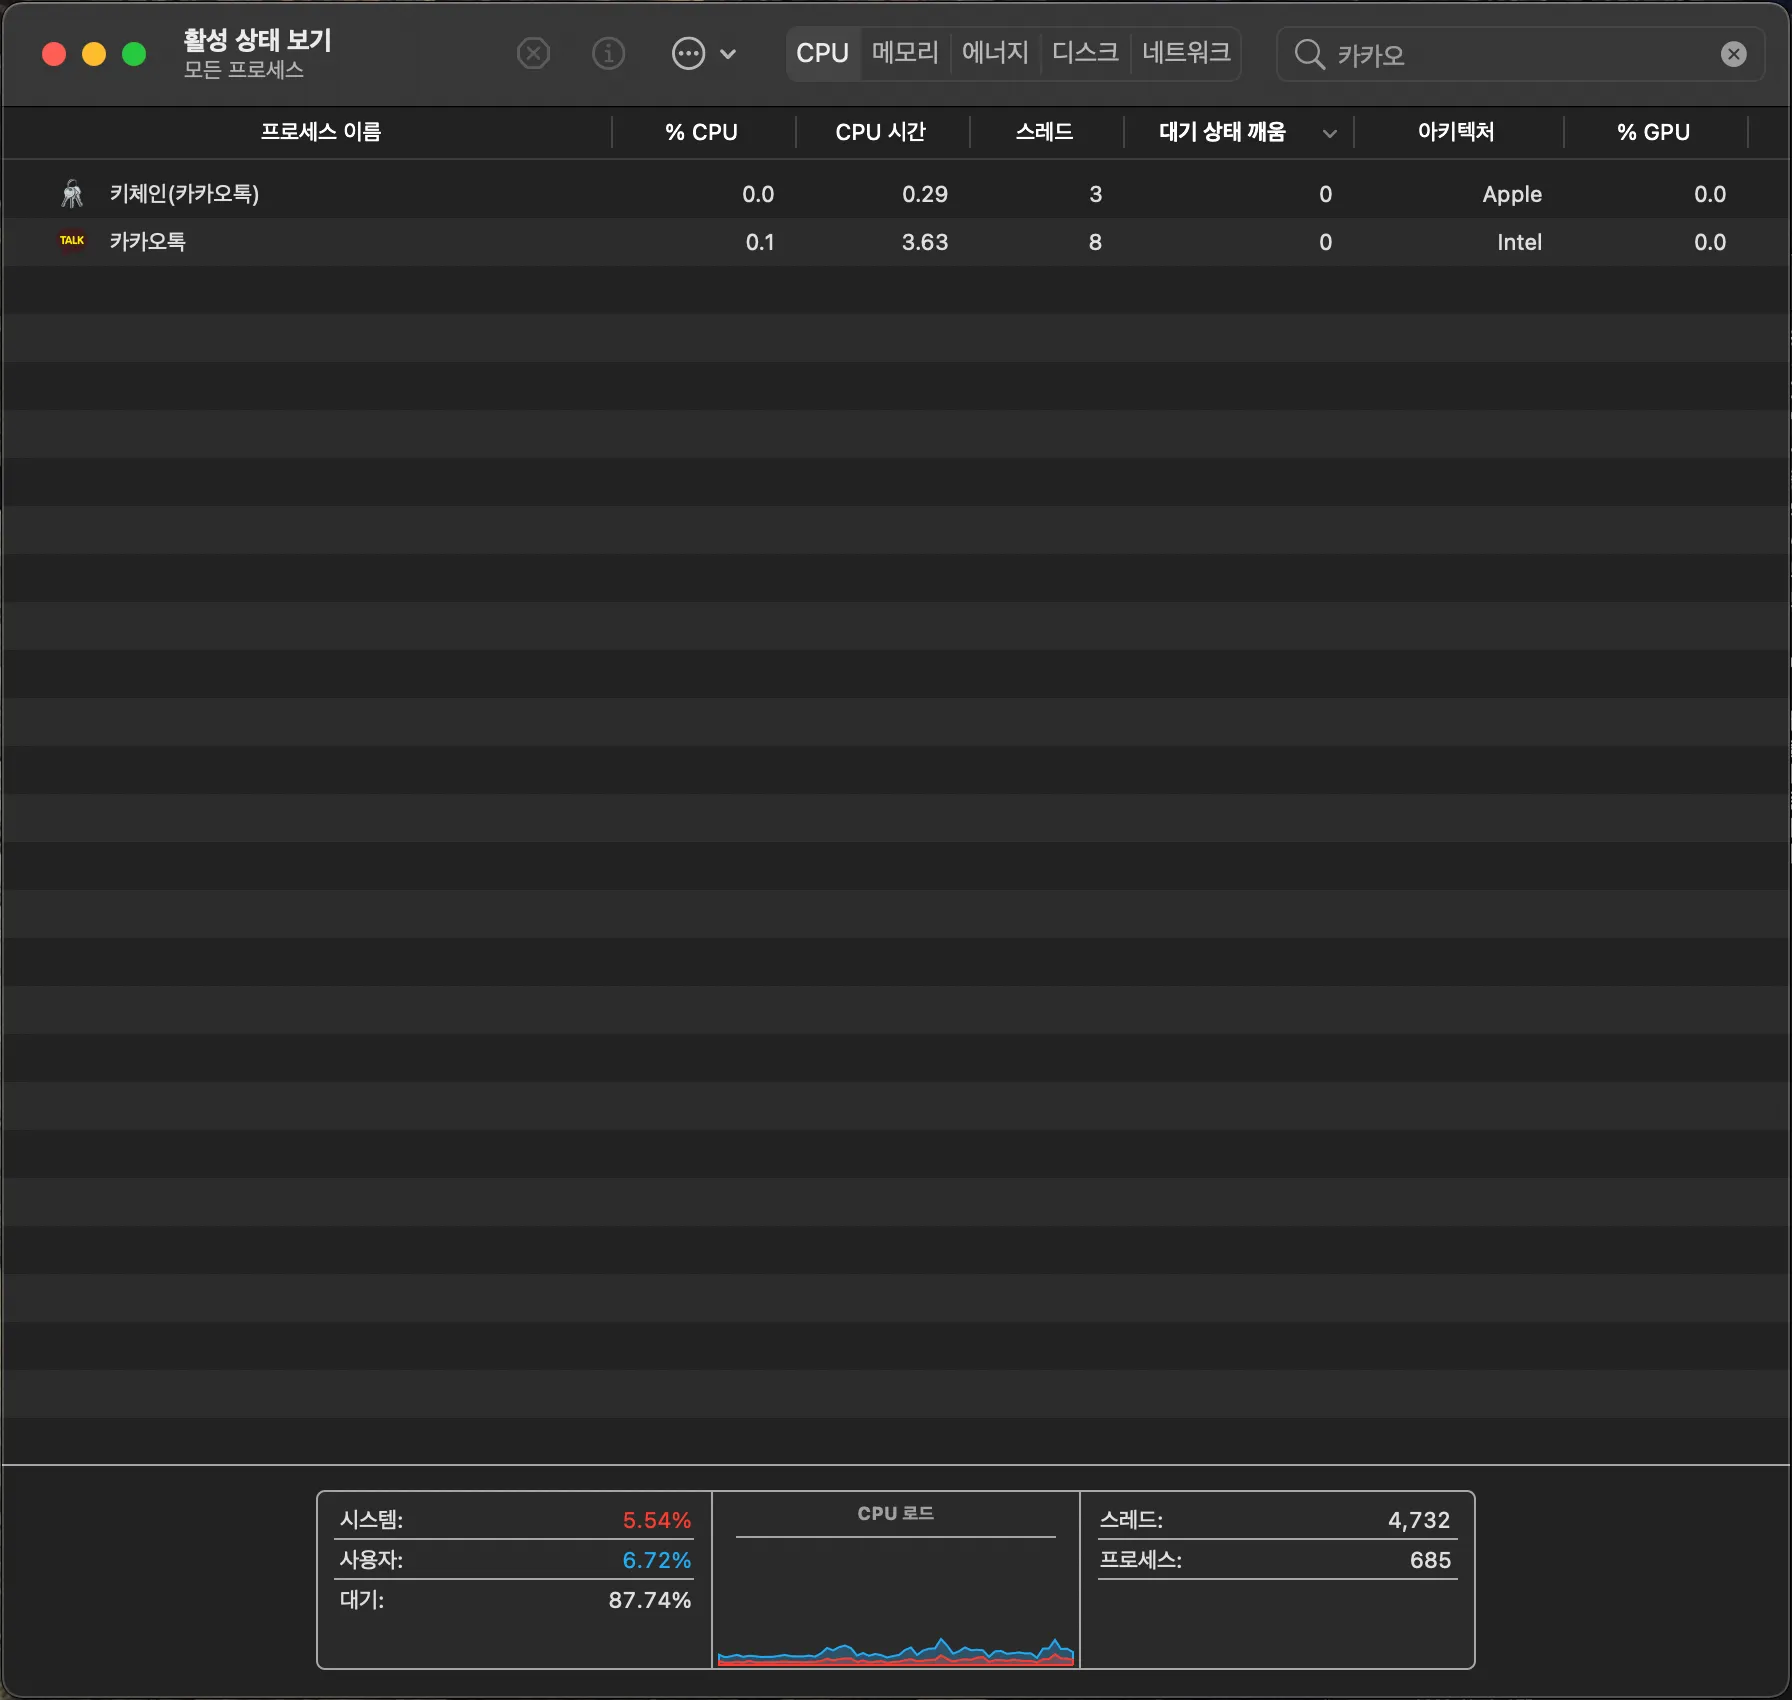Click the CPU 로드 graph
Image resolution: width=1792 pixels, height=1700 pixels.
tap(895, 1600)
